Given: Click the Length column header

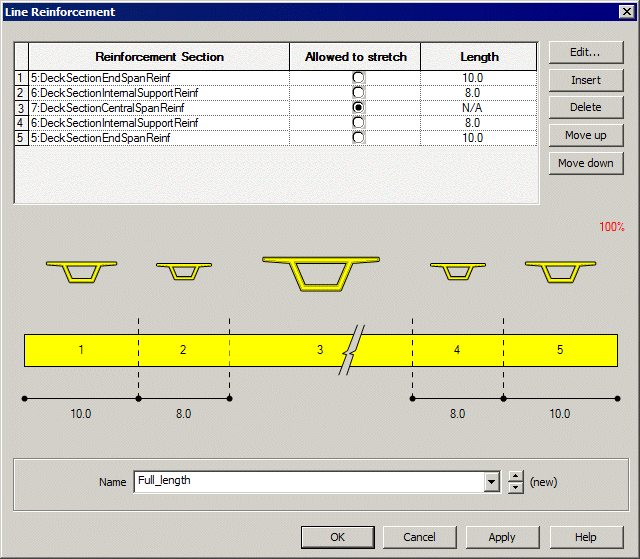Looking at the screenshot, I should [x=479, y=57].
